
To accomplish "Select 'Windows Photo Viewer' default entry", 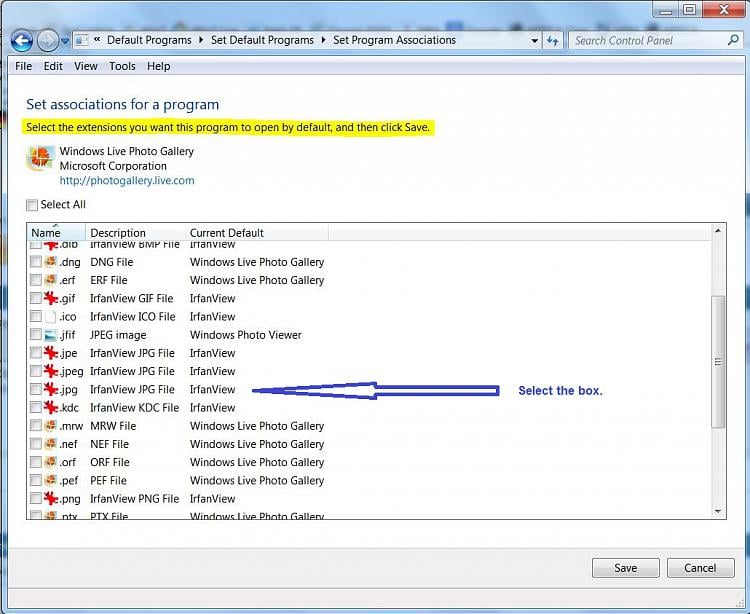I will (245, 335).
